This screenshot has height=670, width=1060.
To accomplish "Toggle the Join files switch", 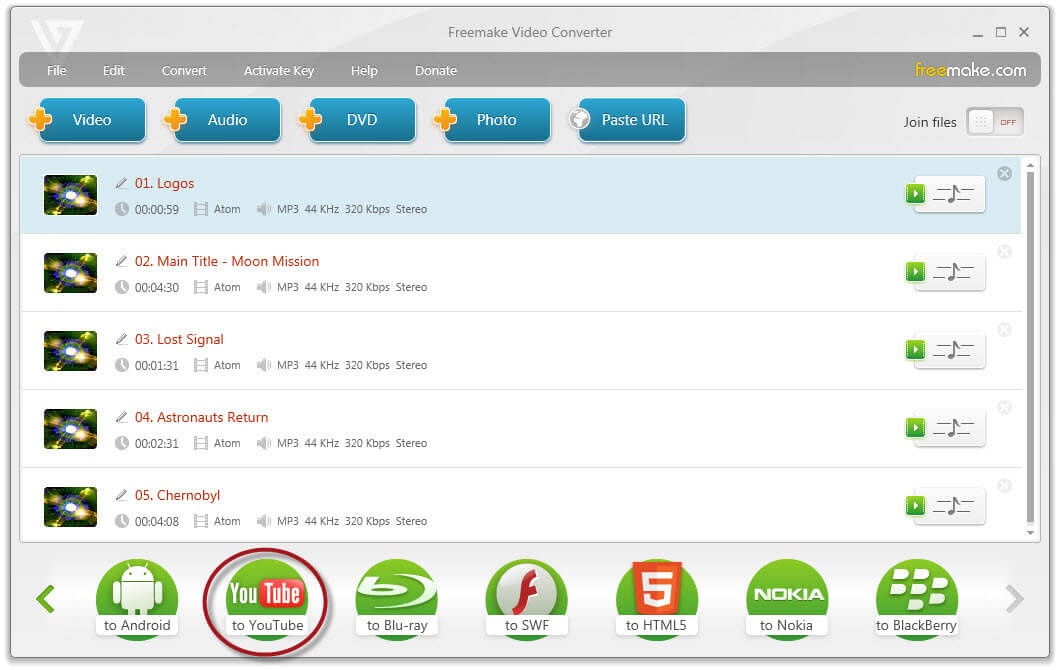I will (x=994, y=121).
